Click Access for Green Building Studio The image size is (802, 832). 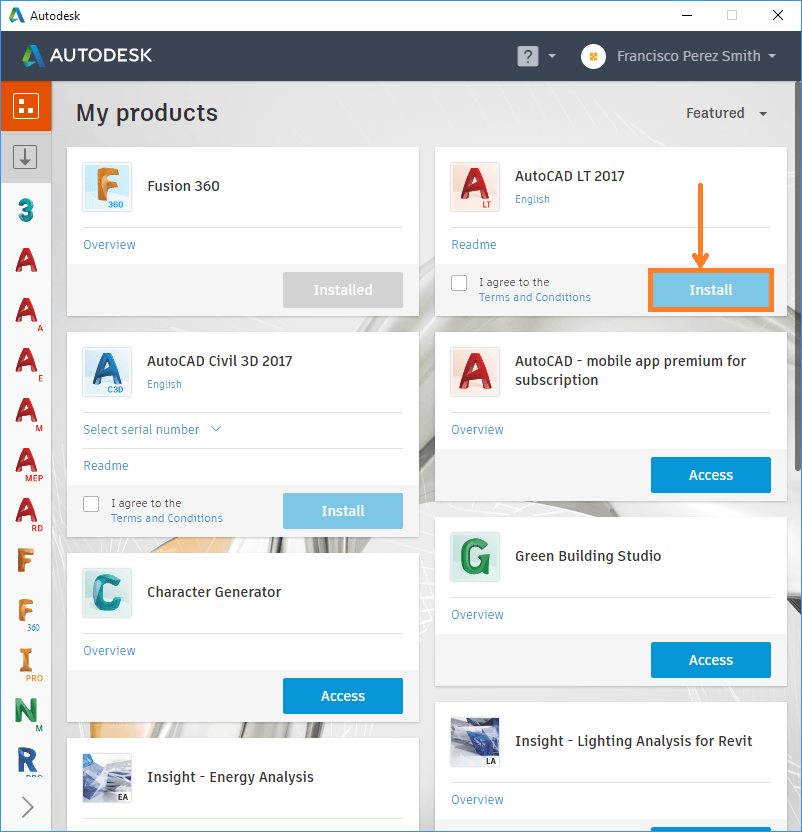coord(710,660)
